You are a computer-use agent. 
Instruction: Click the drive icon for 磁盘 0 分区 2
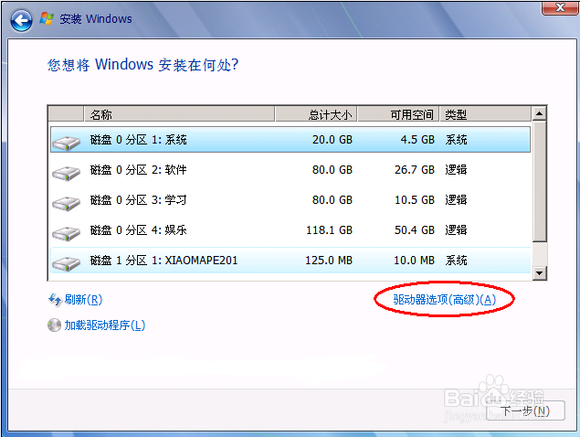[x=66, y=173]
